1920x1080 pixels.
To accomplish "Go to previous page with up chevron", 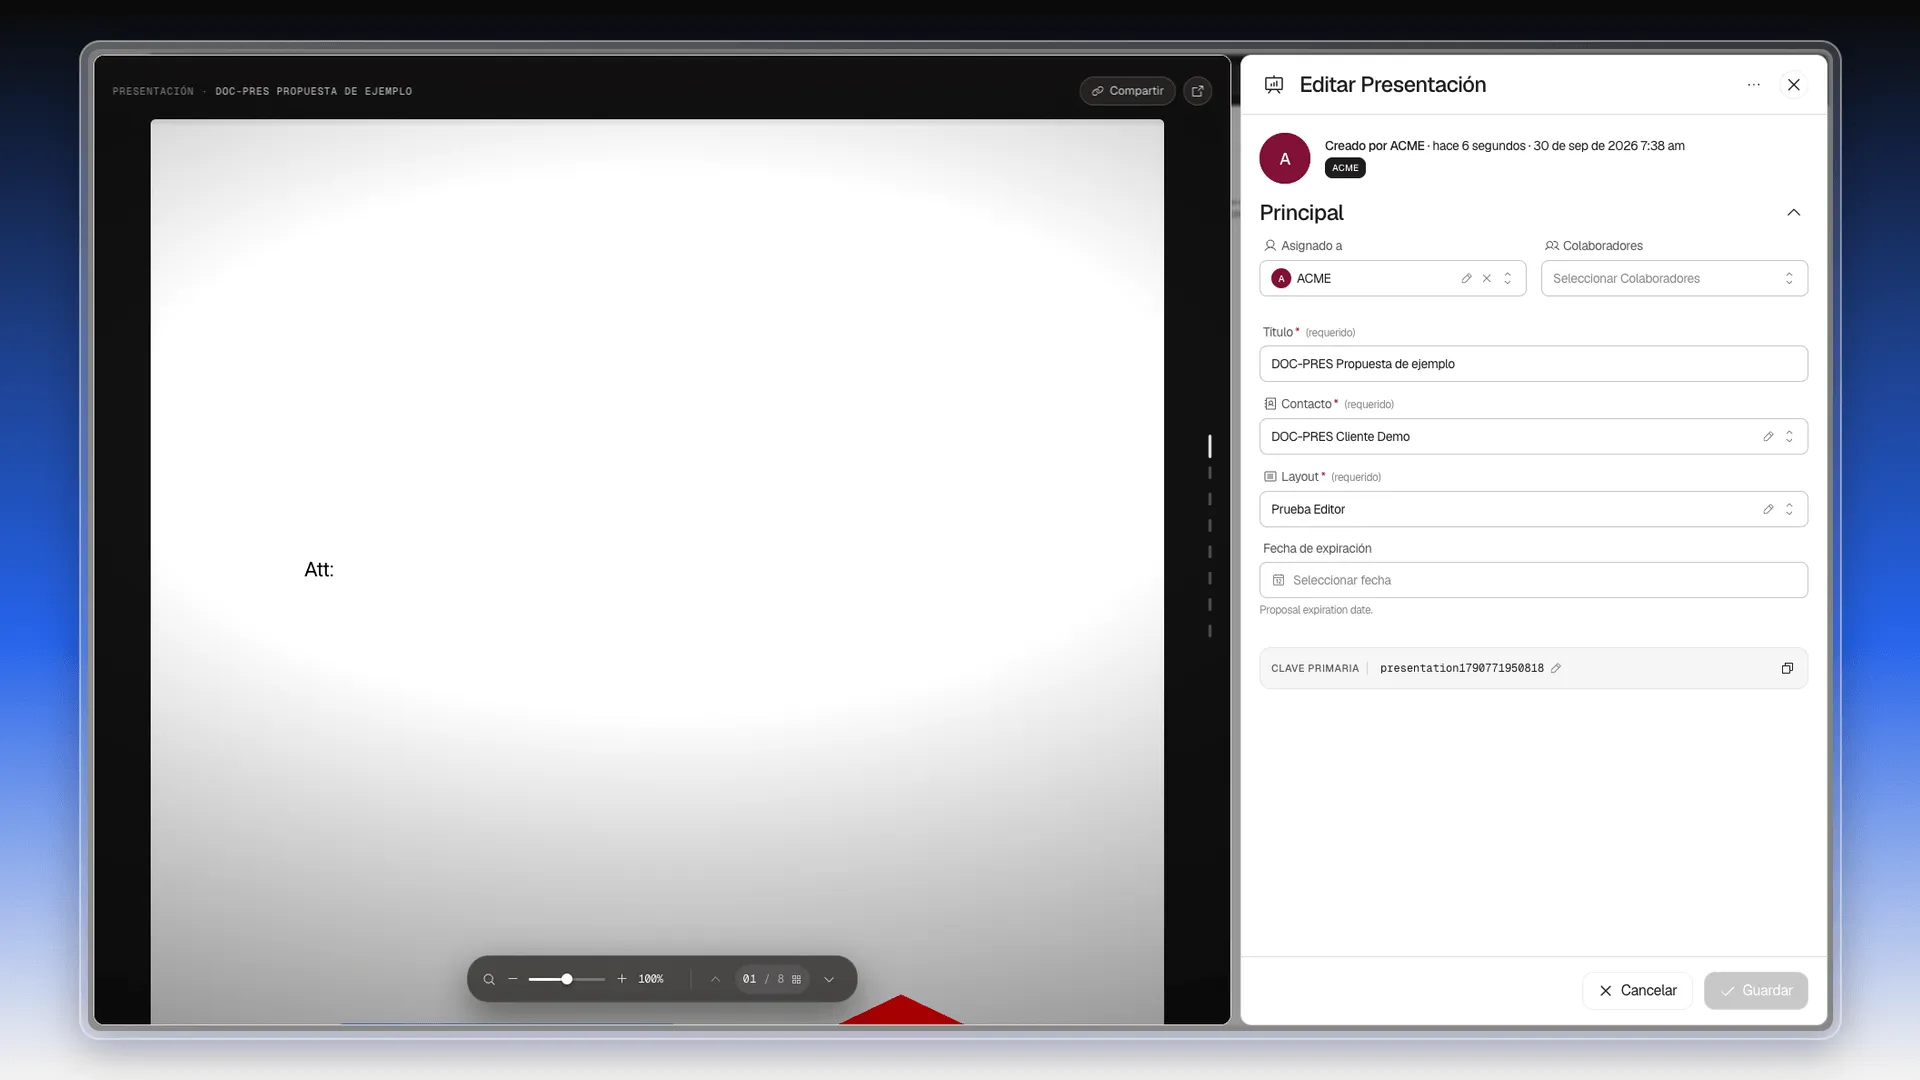I will pos(715,979).
